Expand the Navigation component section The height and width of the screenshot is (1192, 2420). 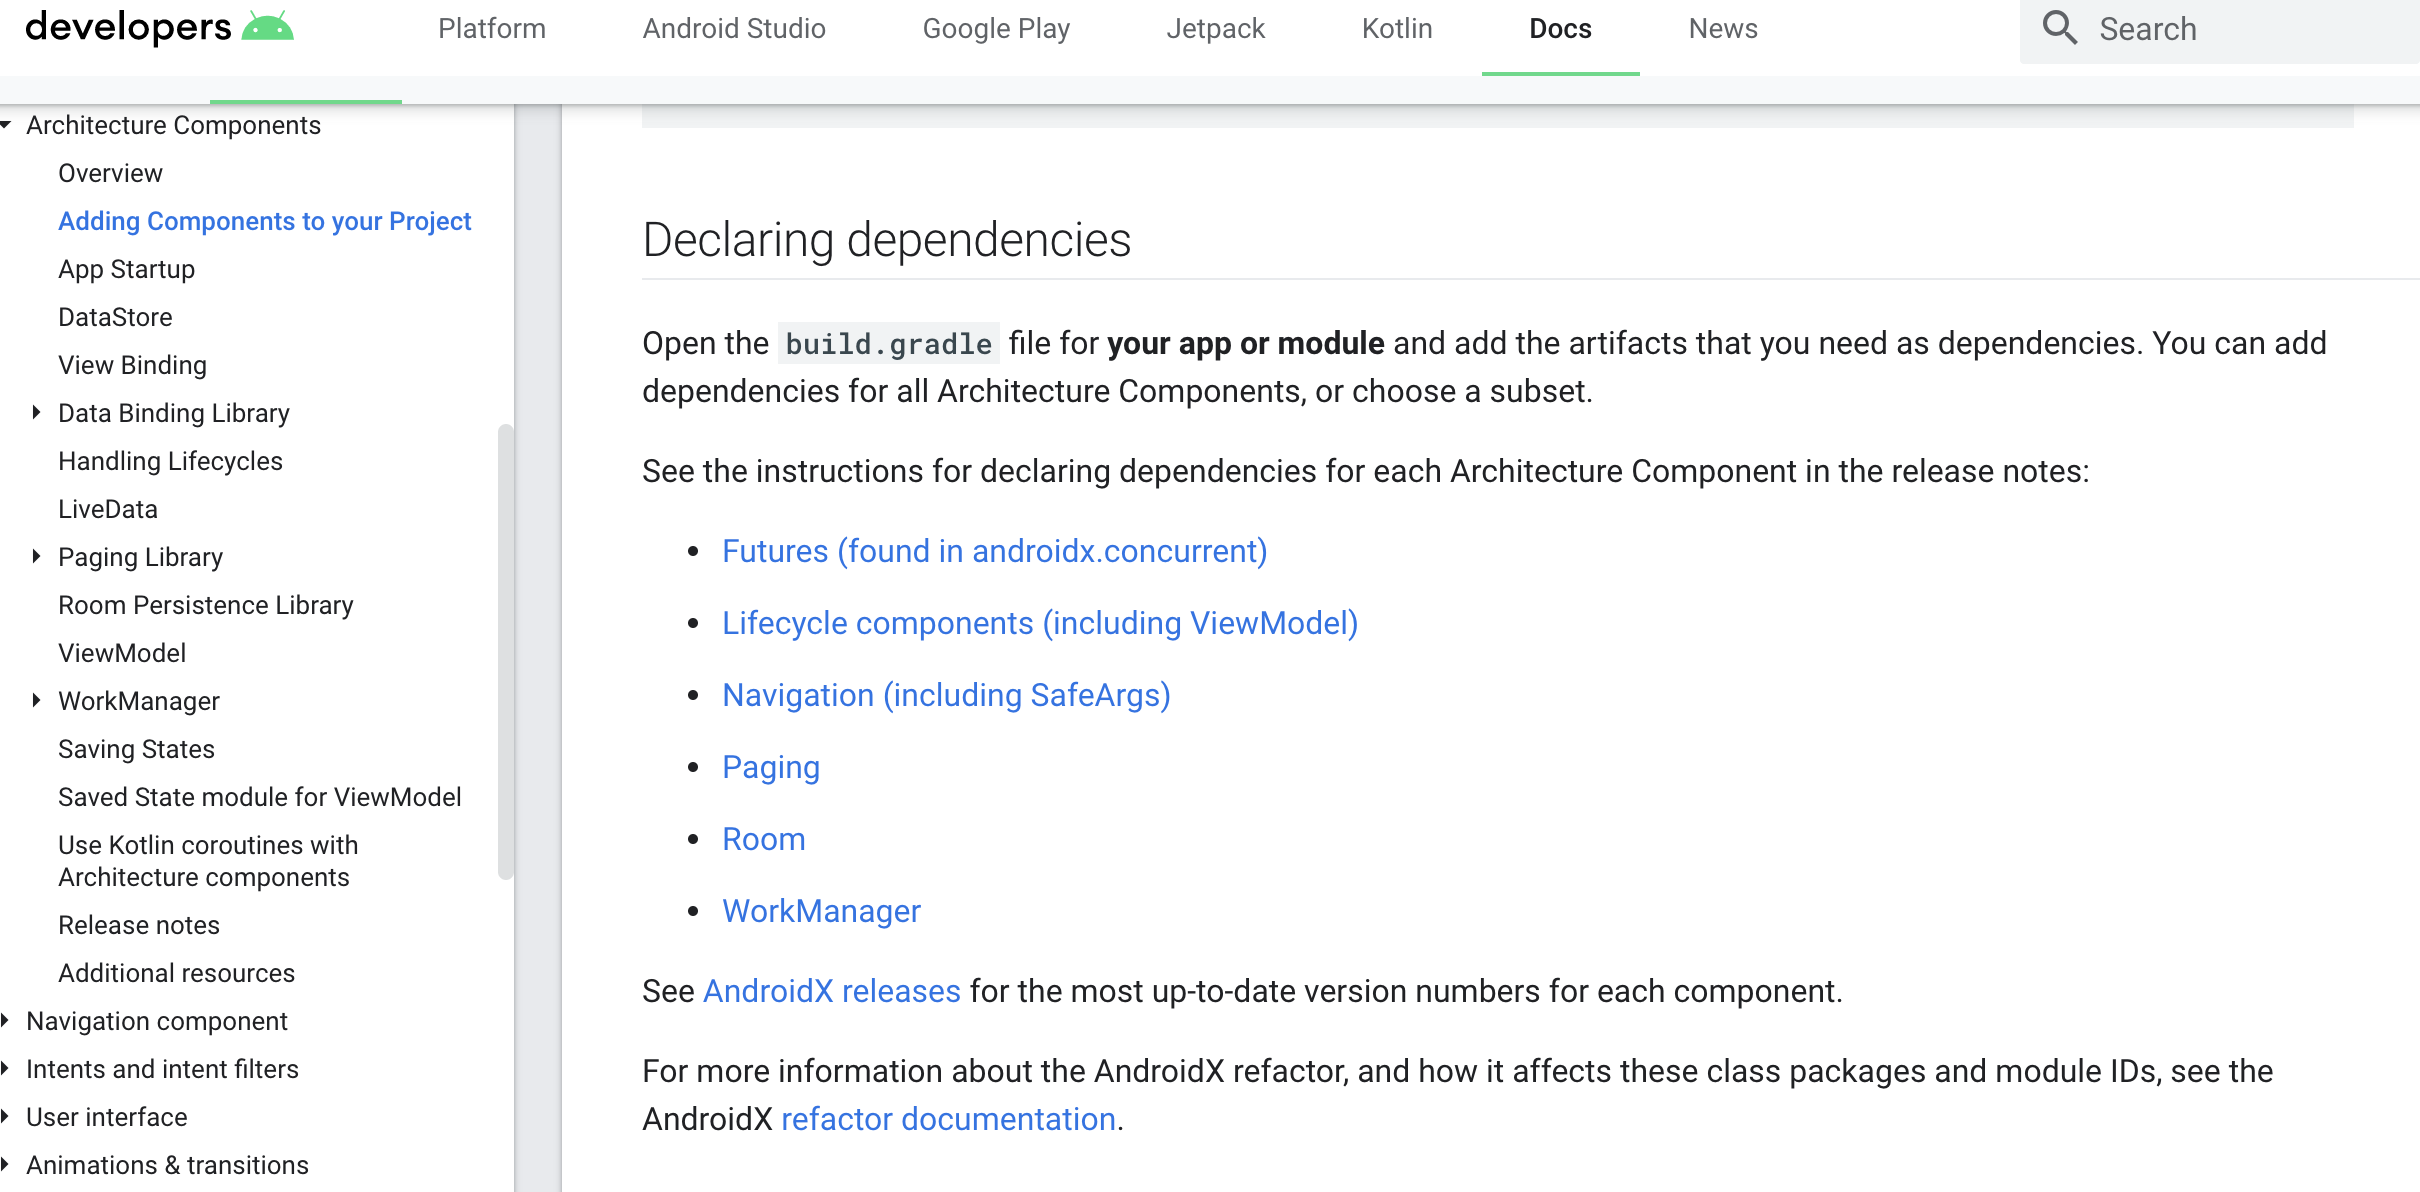coord(6,1021)
